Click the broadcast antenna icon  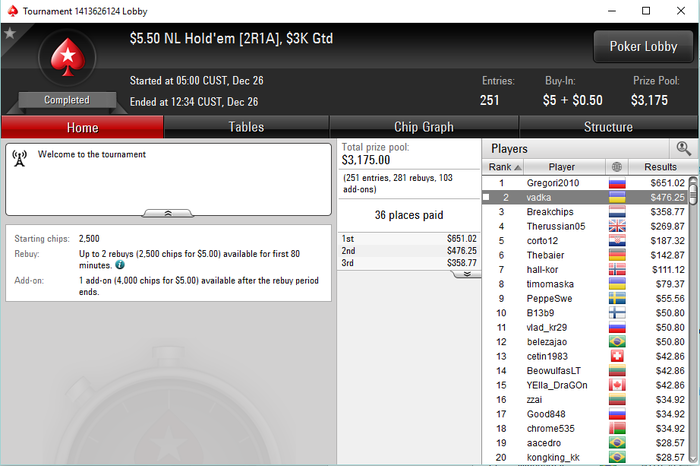point(20,158)
